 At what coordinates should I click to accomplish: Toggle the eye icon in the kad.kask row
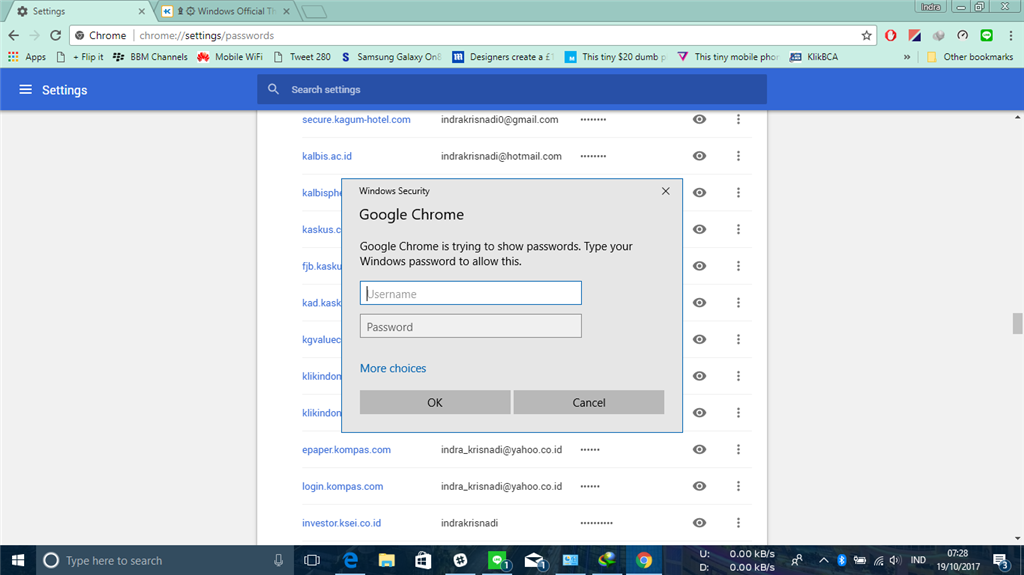pos(699,302)
